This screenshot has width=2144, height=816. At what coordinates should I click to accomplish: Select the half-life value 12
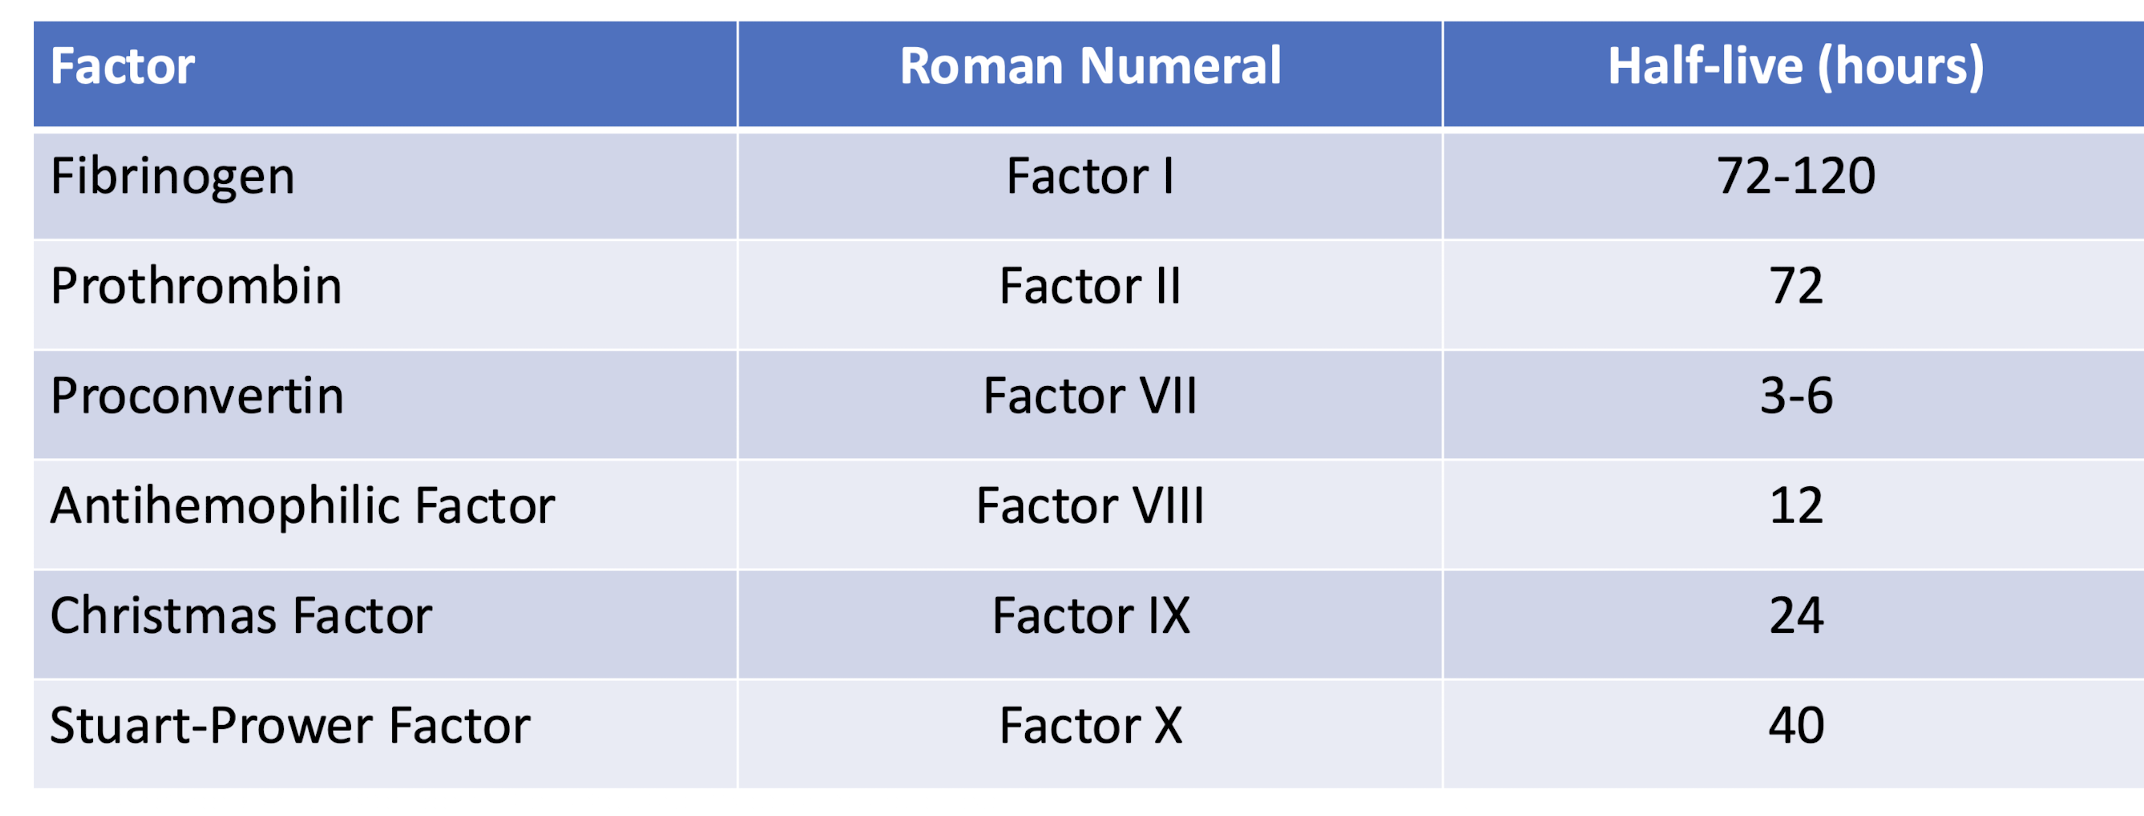tap(1795, 506)
